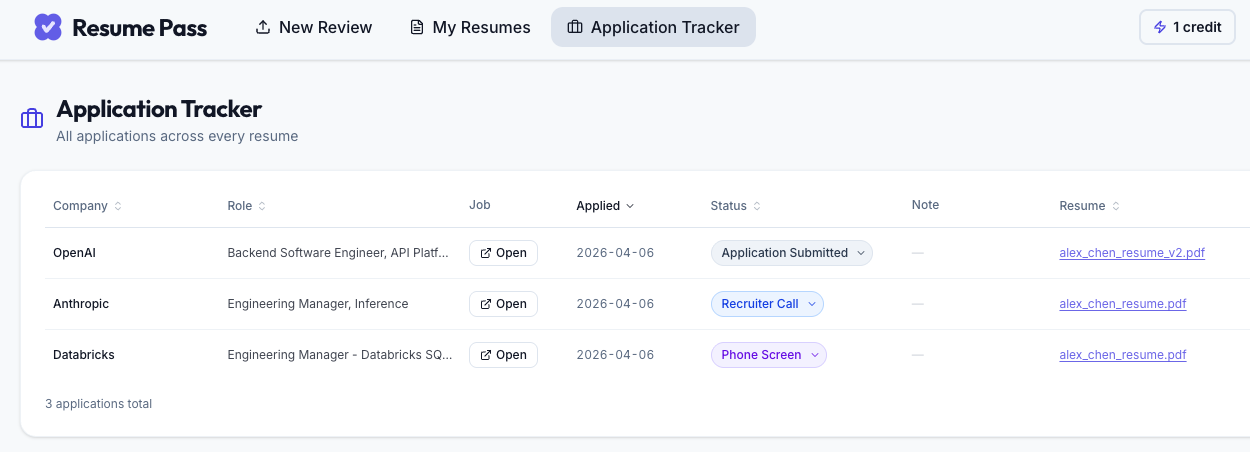1250x452 pixels.
Task: Select the Application Tracker tab
Action: (653, 27)
